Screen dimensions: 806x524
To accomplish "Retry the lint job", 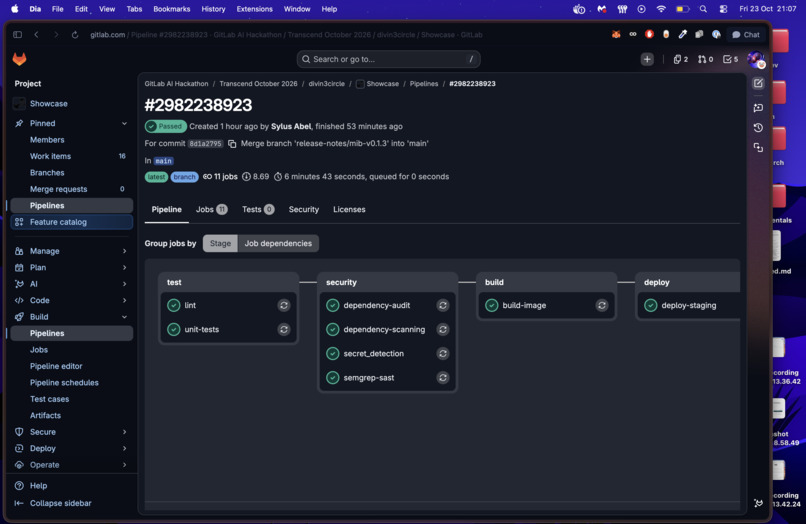I will pyautogui.click(x=284, y=305).
